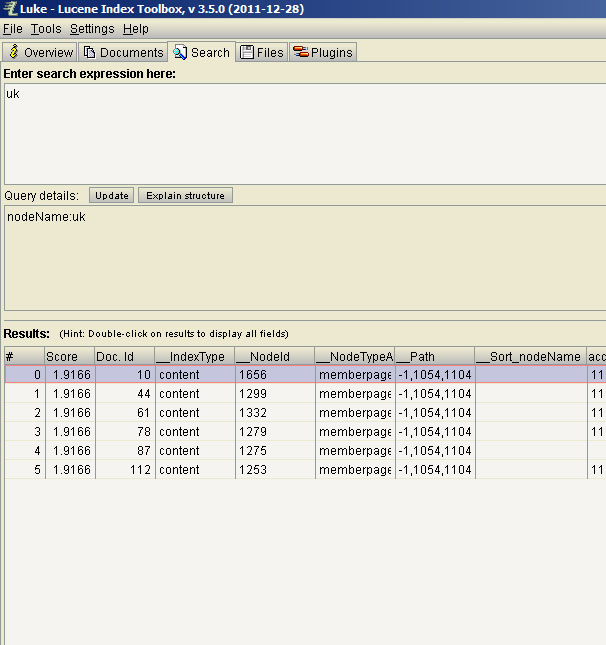Click the Explain structure button
The height and width of the screenshot is (645, 606).
(x=185, y=195)
